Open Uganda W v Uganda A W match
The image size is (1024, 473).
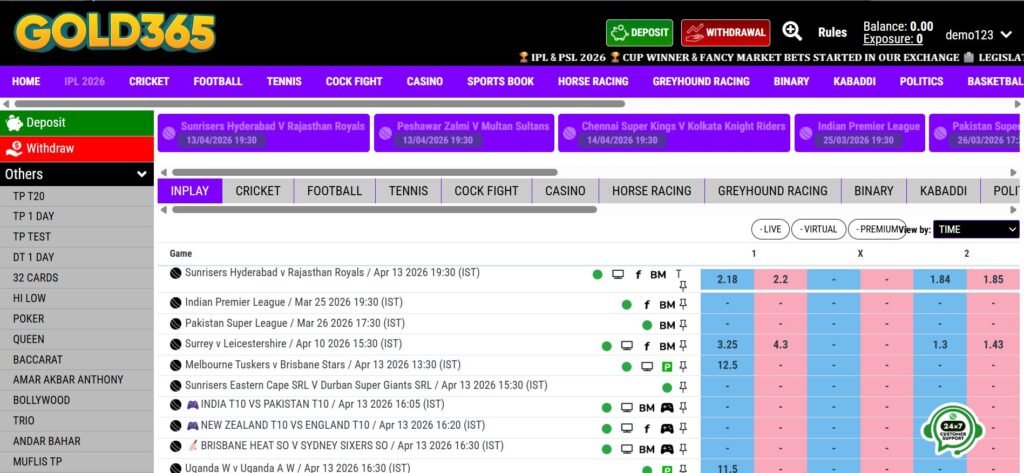[297, 468]
